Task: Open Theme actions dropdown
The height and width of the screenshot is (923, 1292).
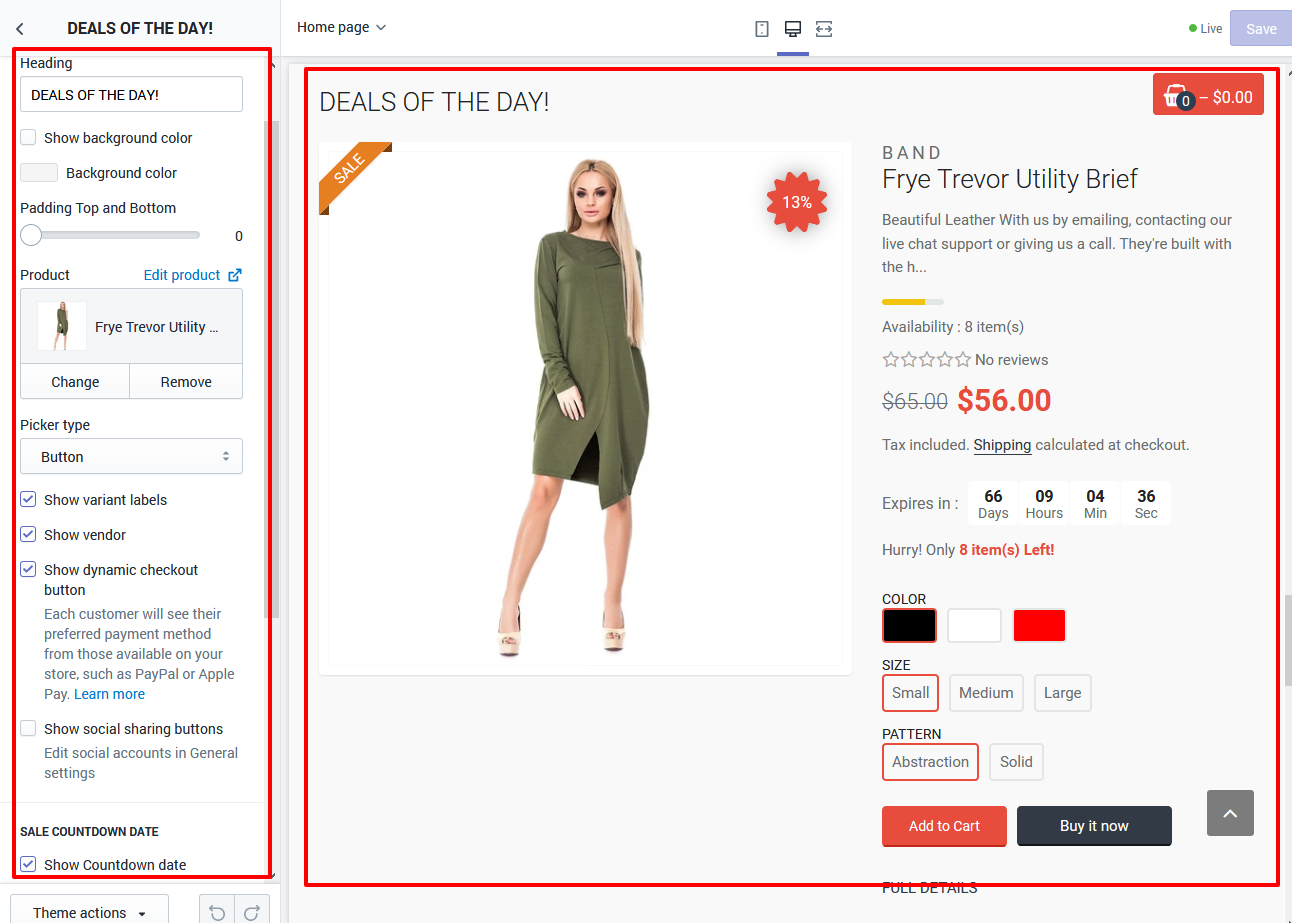Action: click(x=89, y=912)
